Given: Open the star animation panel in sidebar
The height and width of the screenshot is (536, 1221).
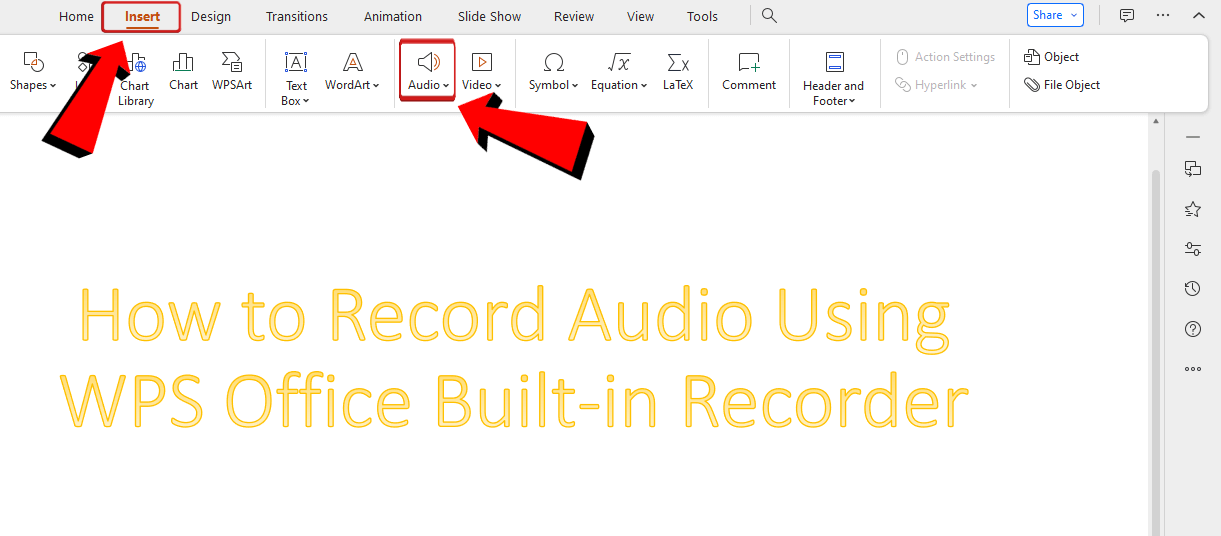Looking at the screenshot, I should click(x=1192, y=209).
